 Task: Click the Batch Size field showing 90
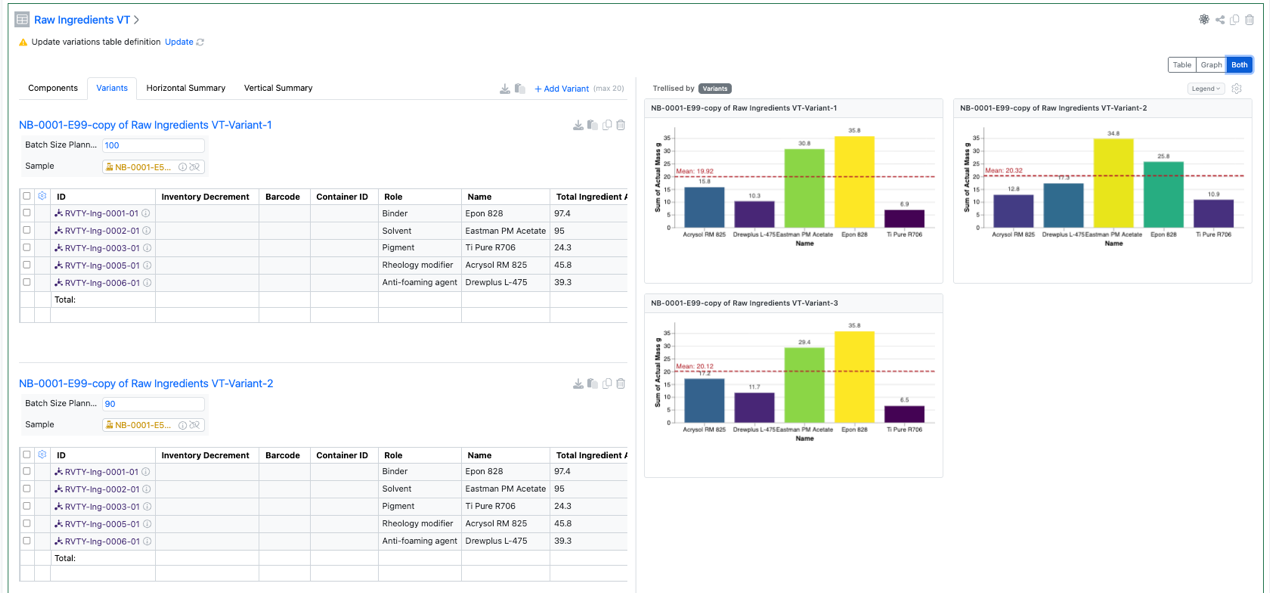[x=153, y=404]
